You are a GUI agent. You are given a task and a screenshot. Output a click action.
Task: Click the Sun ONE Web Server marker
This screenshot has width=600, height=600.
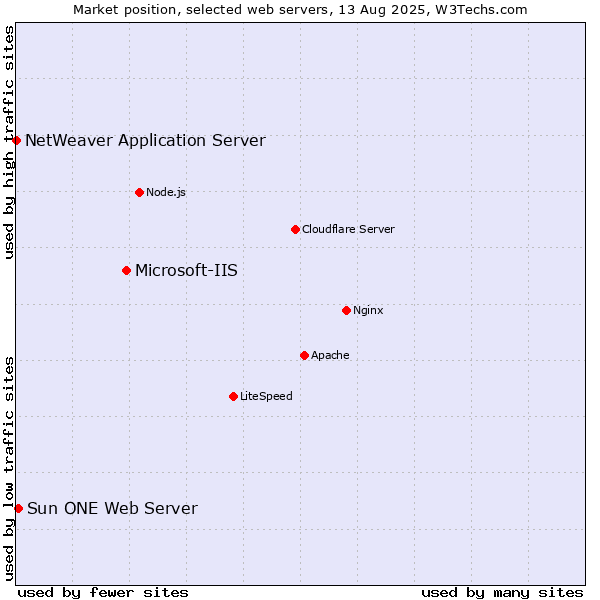(18, 509)
